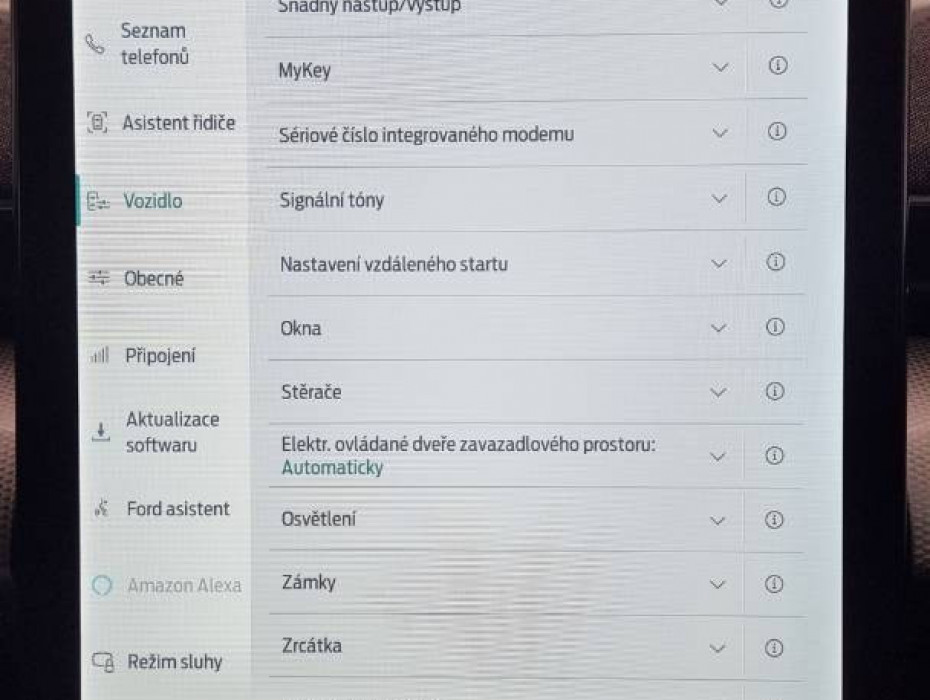Open info for Nastavení vzdáleného startu
Image resolution: width=930 pixels, height=700 pixels.
[x=775, y=262]
